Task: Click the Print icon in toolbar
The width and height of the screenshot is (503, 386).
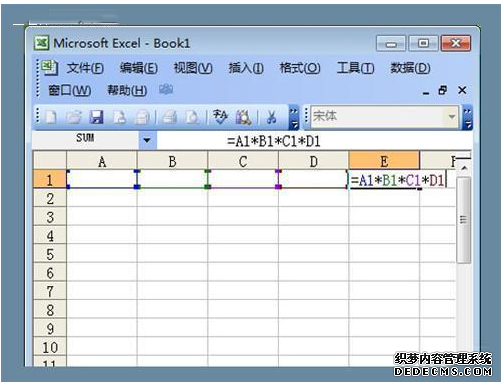Action: [169, 117]
